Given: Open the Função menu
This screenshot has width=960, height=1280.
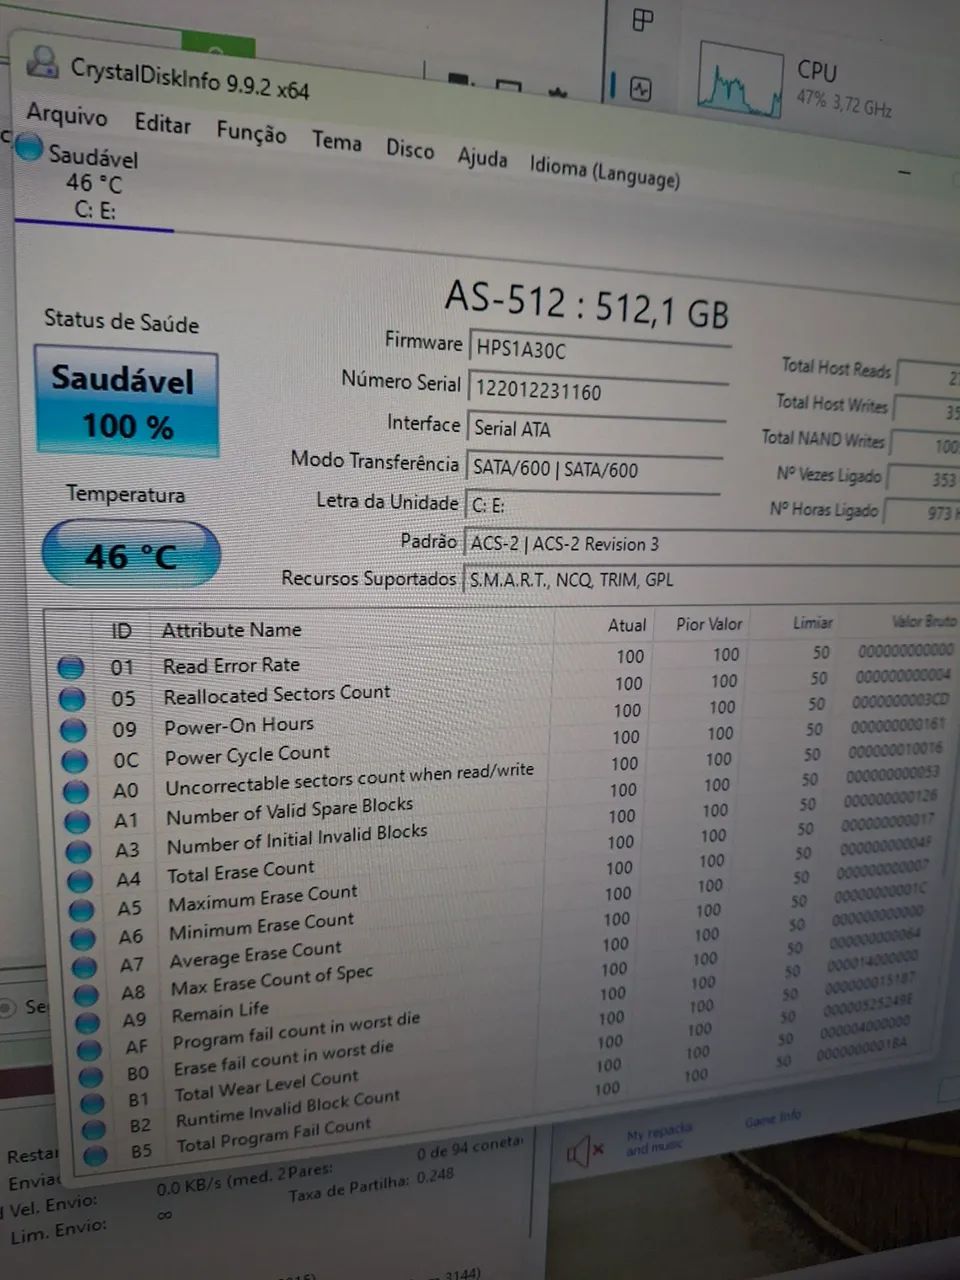Looking at the screenshot, I should tap(251, 132).
